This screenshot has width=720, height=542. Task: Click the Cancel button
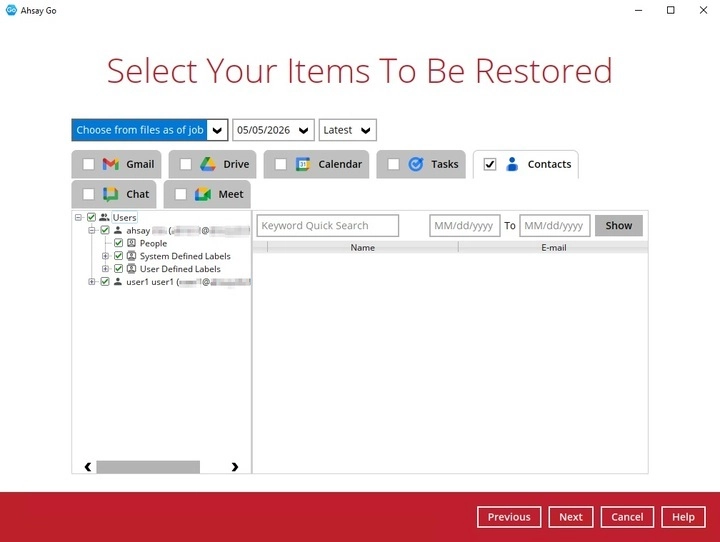(627, 517)
